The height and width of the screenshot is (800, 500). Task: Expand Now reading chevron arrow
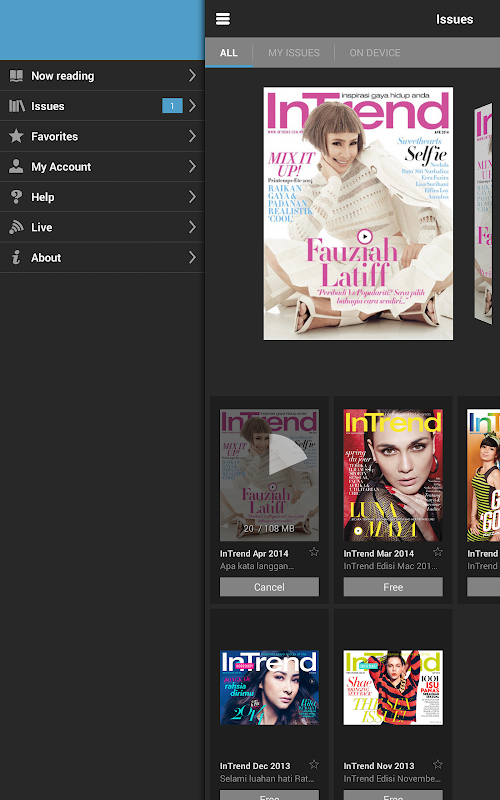(192, 76)
